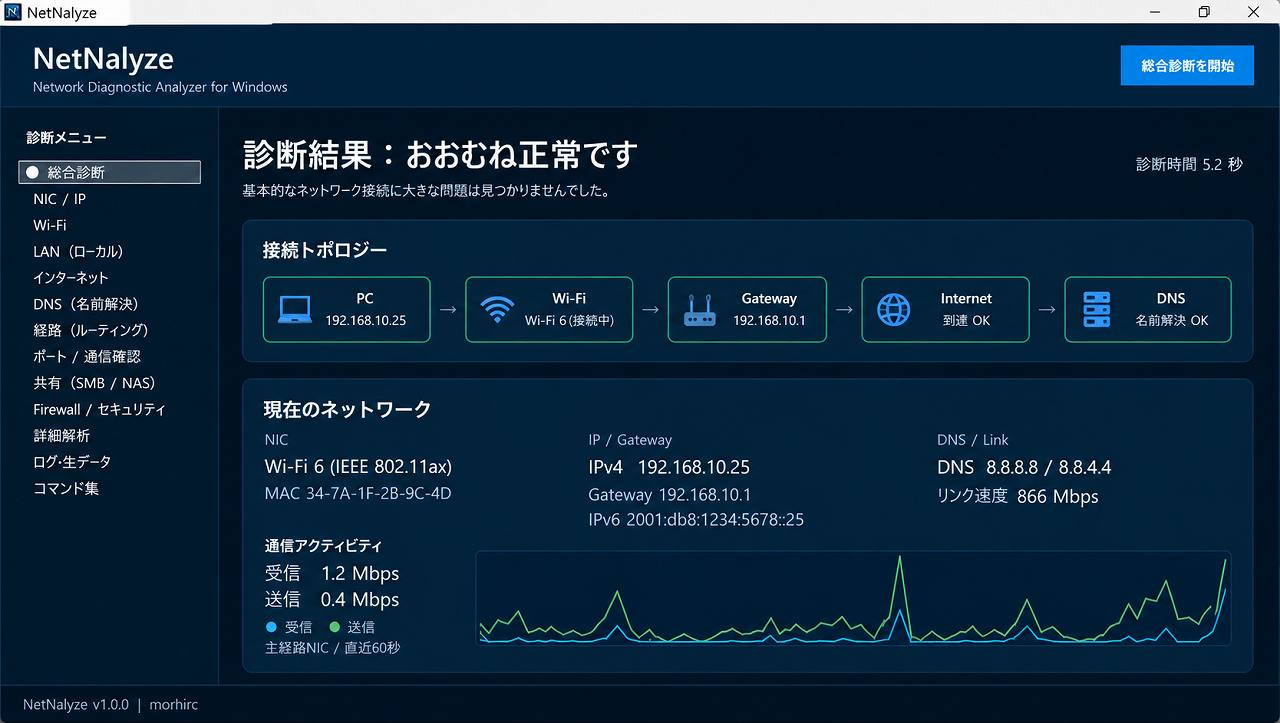This screenshot has height=723, width=1280.
Task: Click the 送信 0.4 Mbps reading
Action: point(332,599)
